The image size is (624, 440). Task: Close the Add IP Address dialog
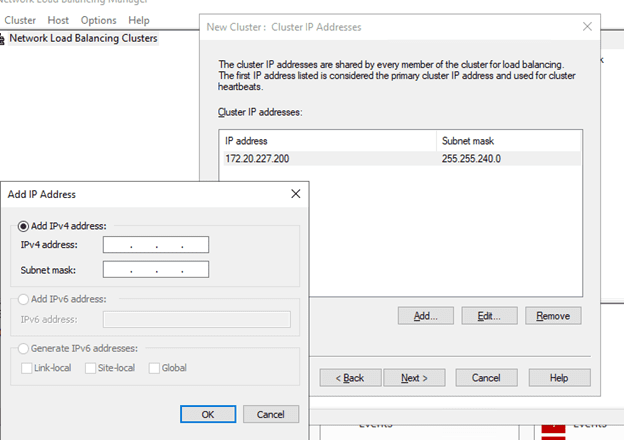pyautogui.click(x=294, y=194)
